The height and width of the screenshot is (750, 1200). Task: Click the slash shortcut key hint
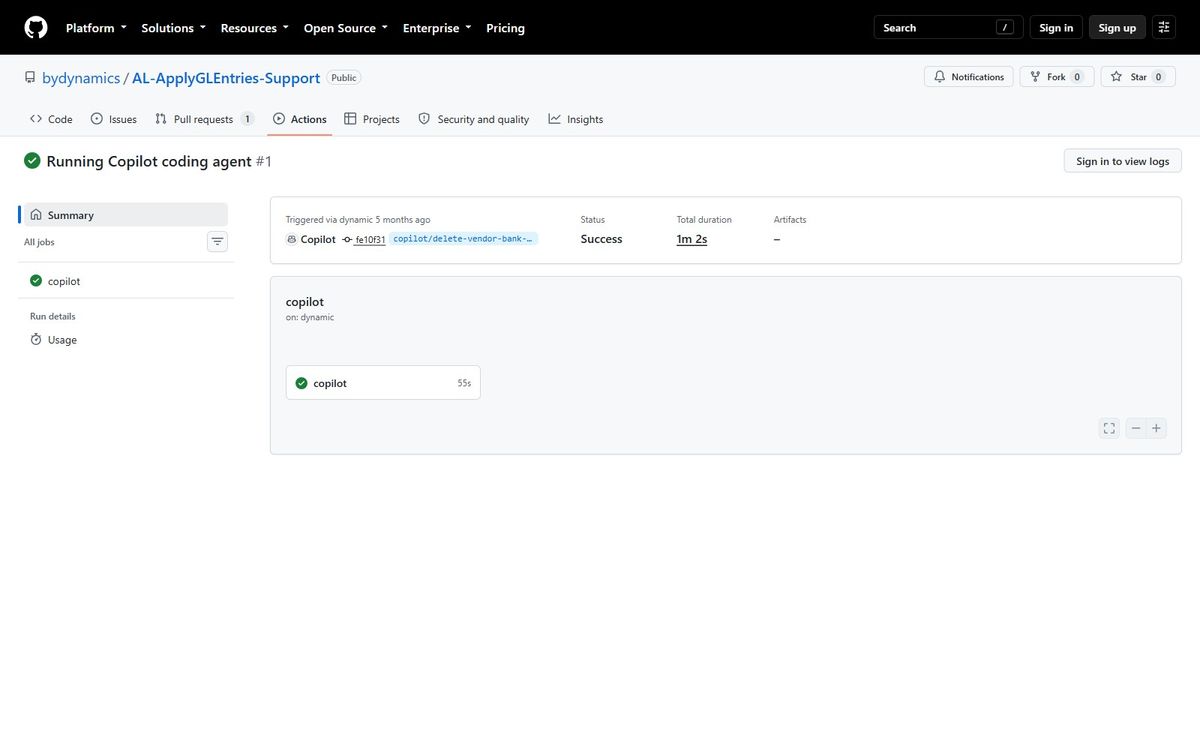click(1006, 28)
